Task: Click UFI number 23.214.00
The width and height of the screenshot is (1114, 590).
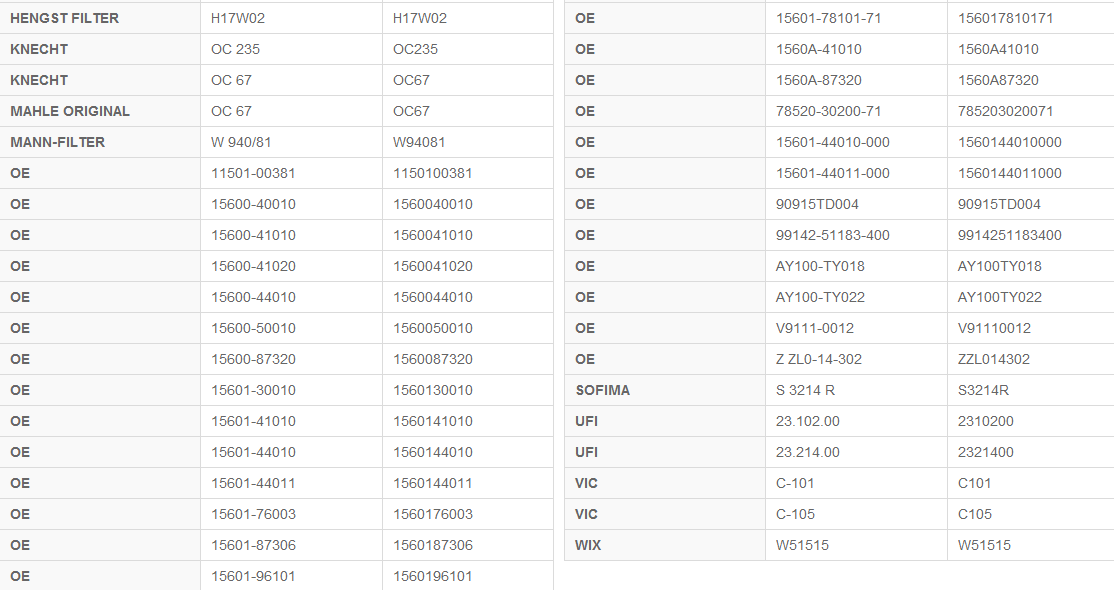Action: click(808, 452)
